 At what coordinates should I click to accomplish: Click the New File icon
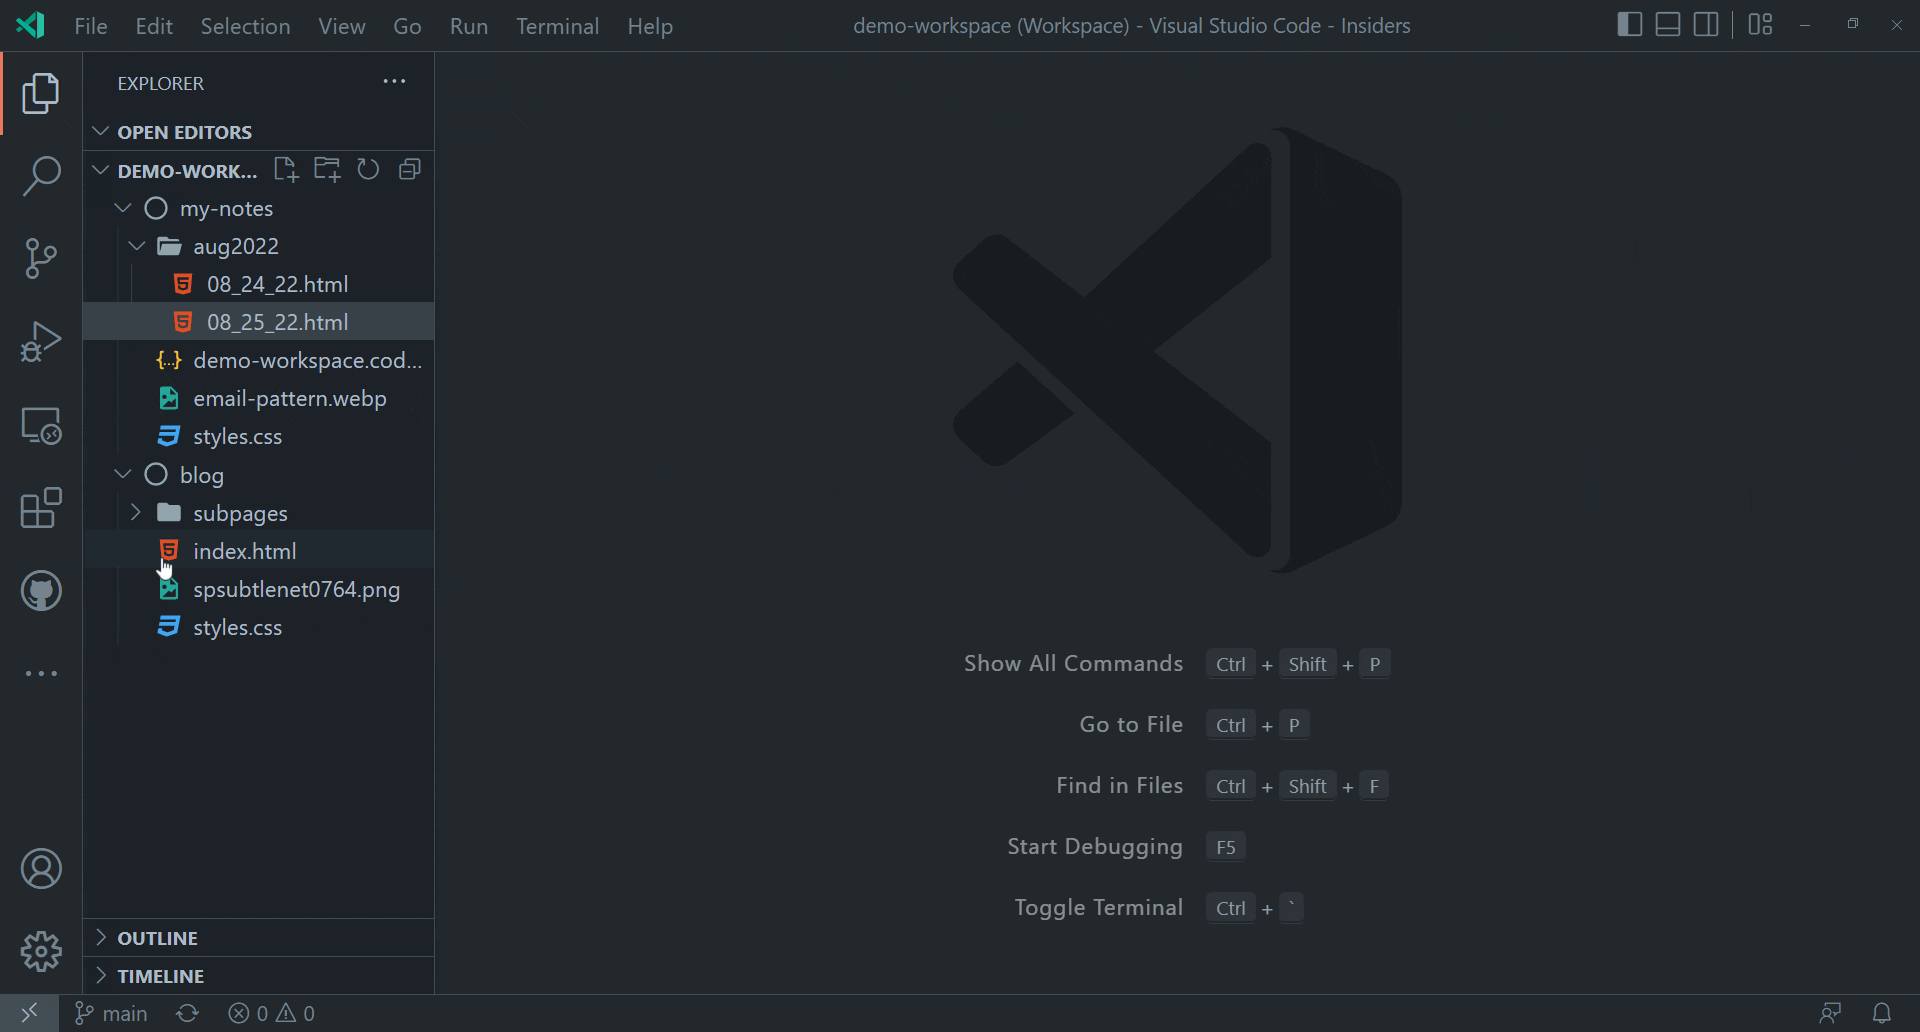click(x=286, y=170)
